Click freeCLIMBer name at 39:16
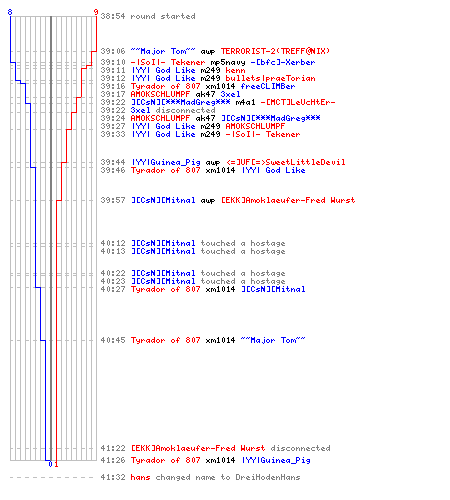The width and height of the screenshot is (450, 500). click(x=268, y=86)
